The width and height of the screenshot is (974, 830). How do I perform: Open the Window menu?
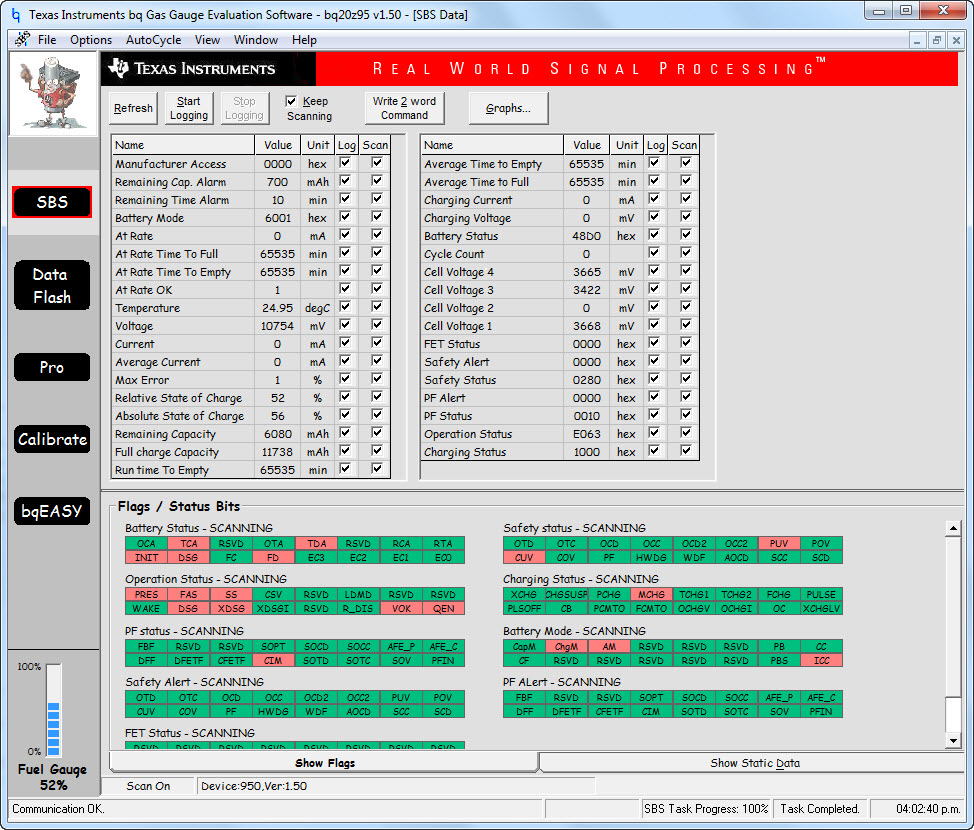[x=255, y=40]
